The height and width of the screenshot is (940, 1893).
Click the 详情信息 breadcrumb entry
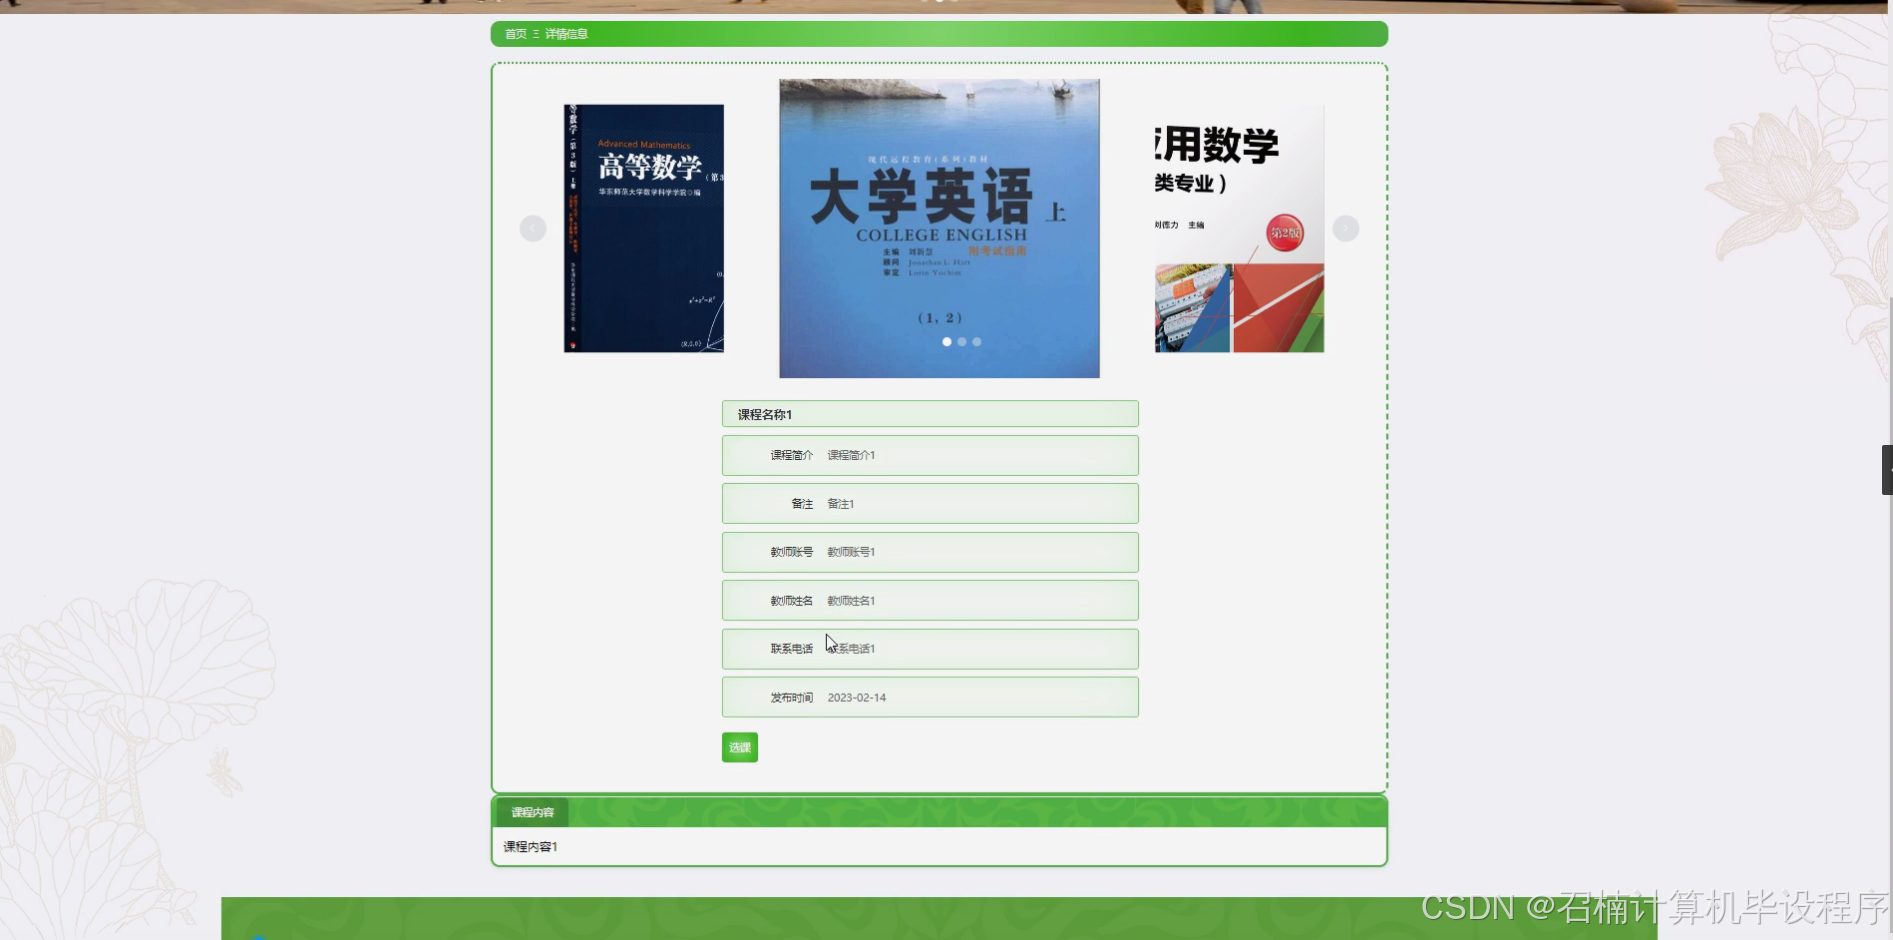(x=566, y=33)
